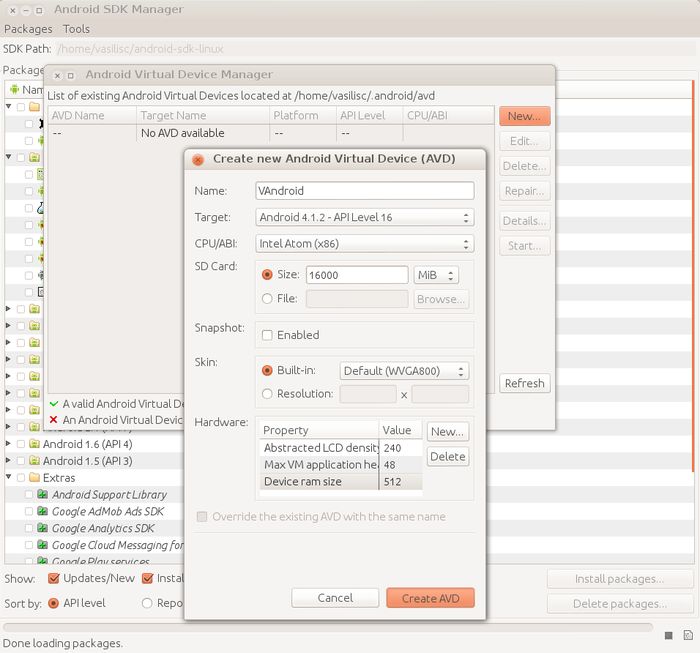Image resolution: width=700 pixels, height=653 pixels.
Task: Select Sort by API level radio button
Action: tap(53, 603)
